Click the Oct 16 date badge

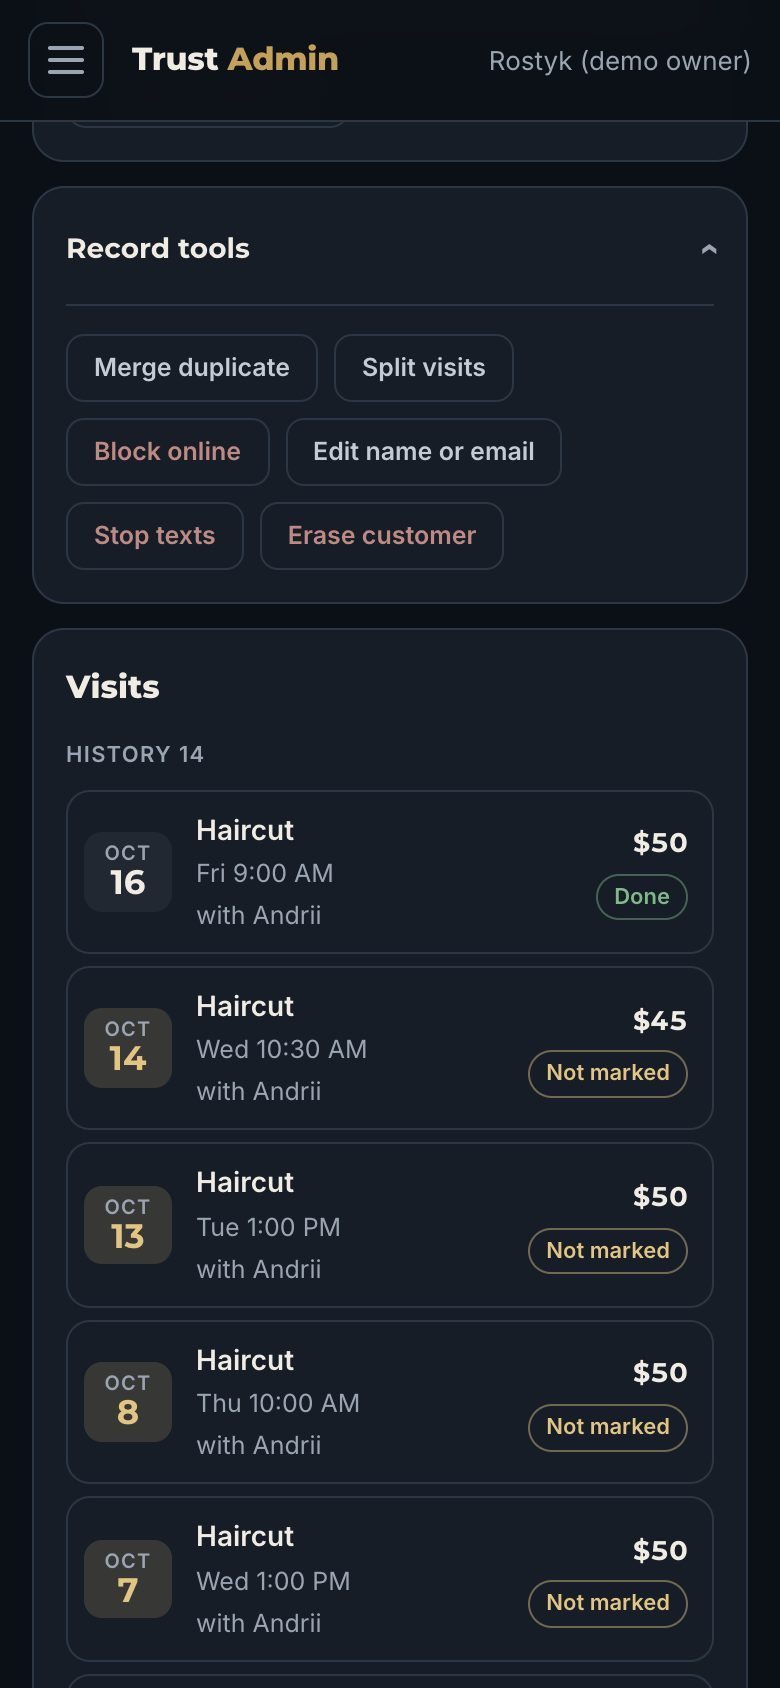pyautogui.click(x=128, y=872)
